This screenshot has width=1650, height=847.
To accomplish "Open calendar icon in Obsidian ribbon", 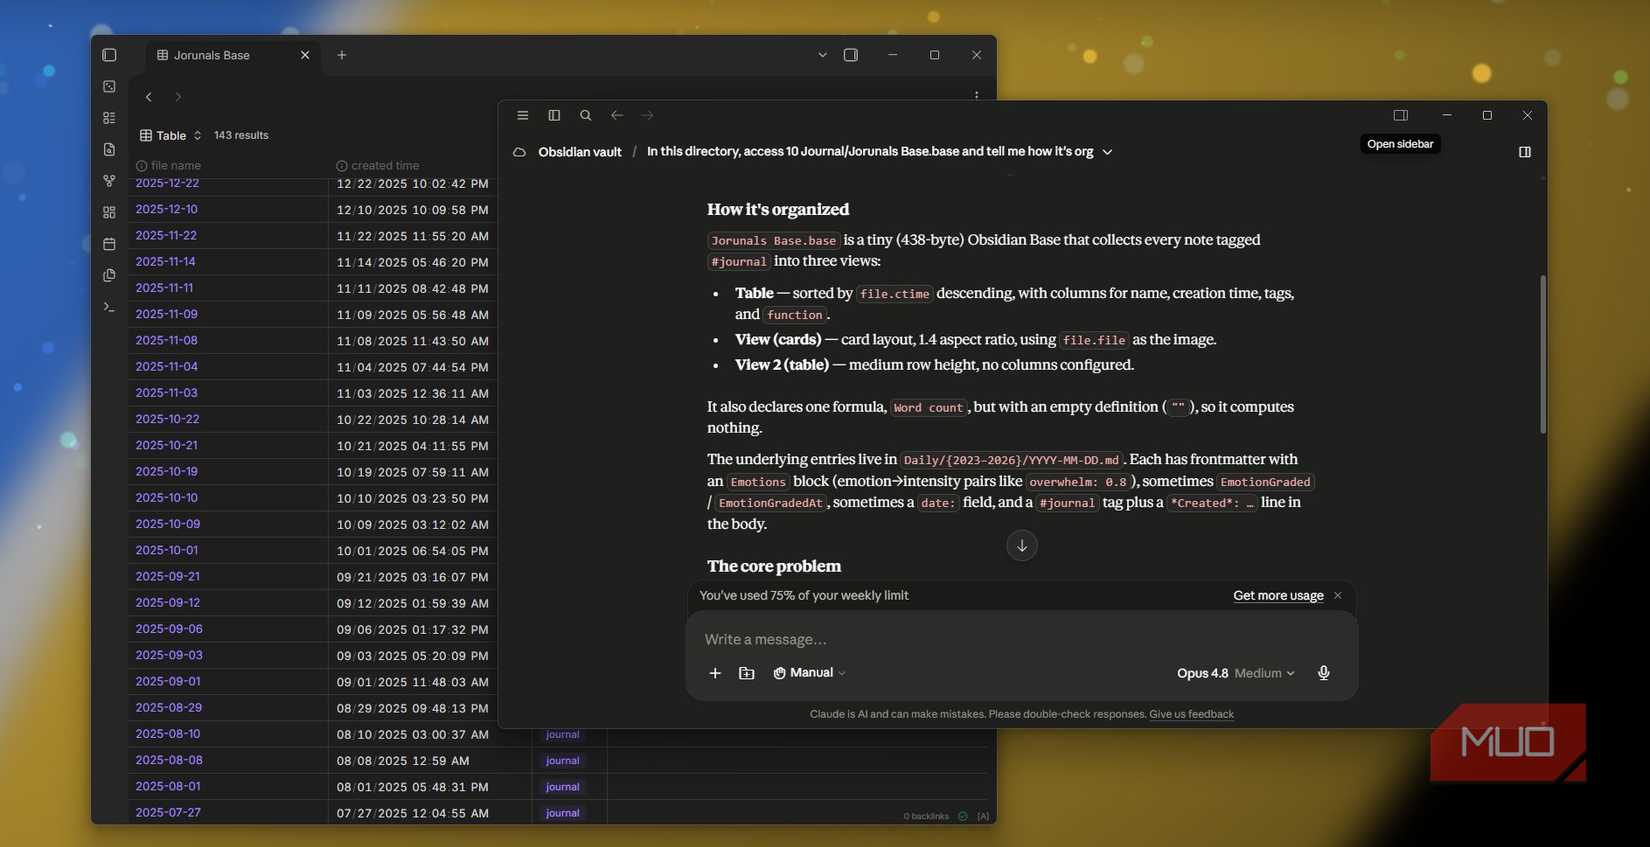I will pyautogui.click(x=109, y=244).
